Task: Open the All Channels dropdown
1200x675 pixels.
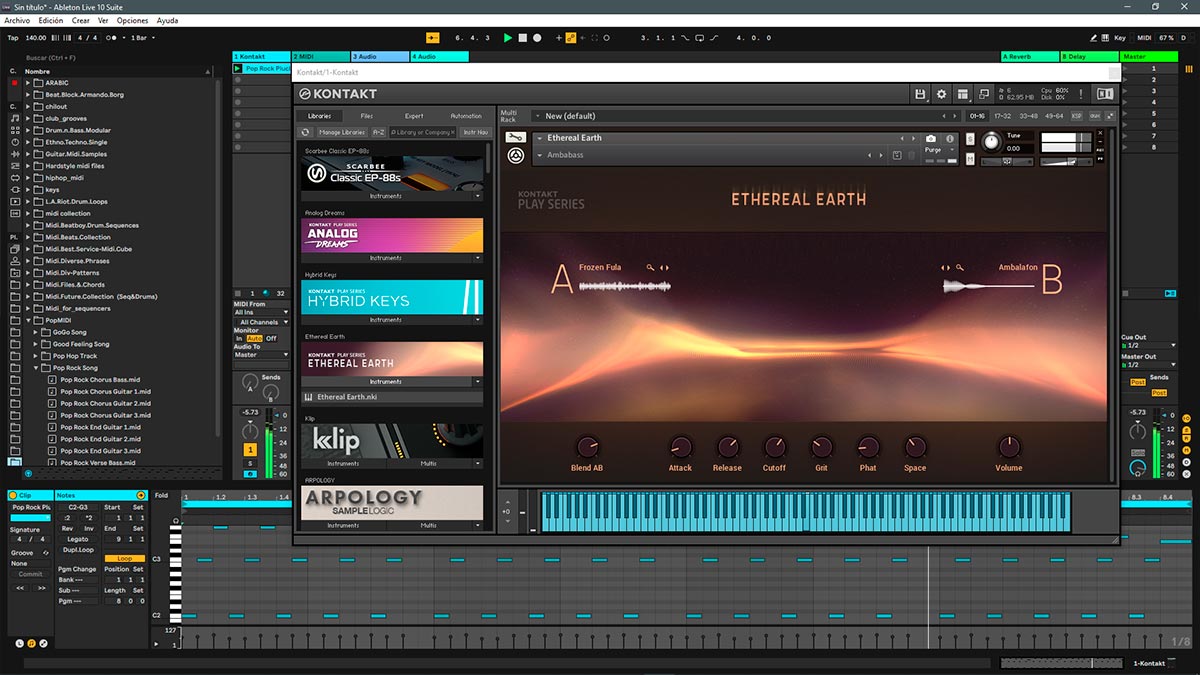Action: coord(261,322)
